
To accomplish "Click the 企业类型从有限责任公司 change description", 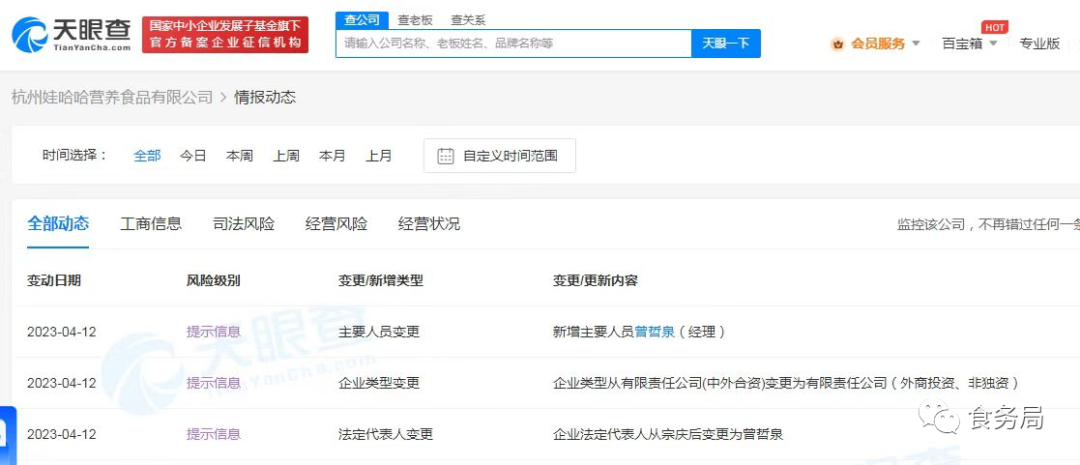I will [785, 383].
